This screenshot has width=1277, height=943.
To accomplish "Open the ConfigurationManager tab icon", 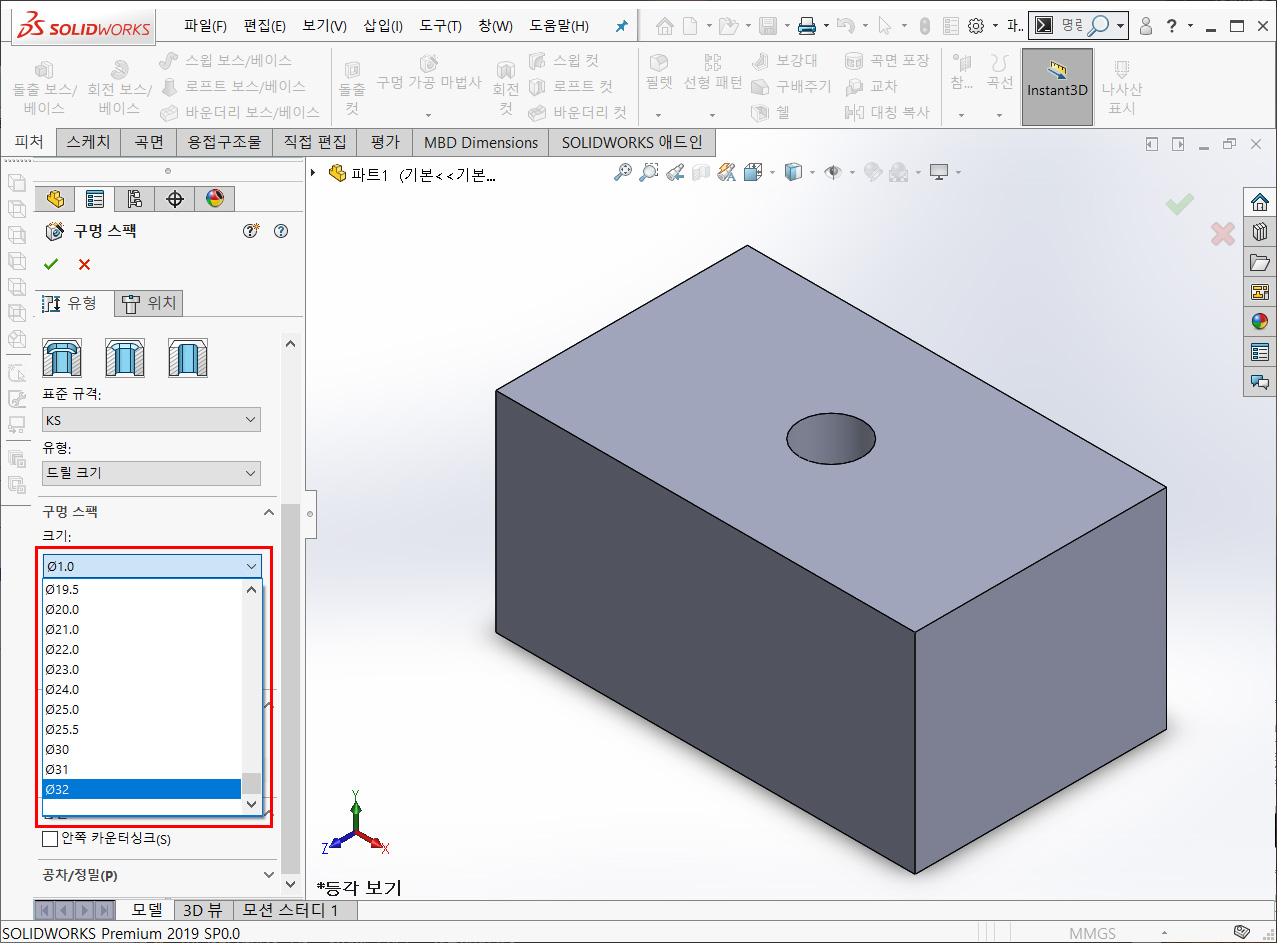I will click(x=135, y=198).
